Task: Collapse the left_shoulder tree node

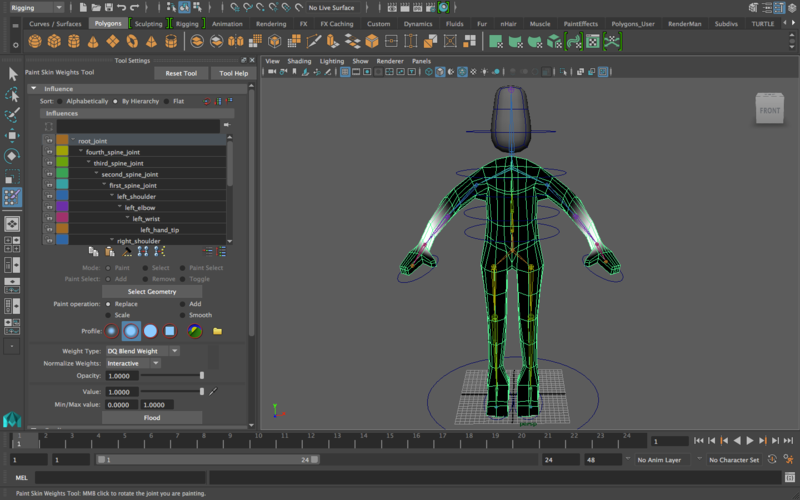Action: pyautogui.click(x=112, y=195)
